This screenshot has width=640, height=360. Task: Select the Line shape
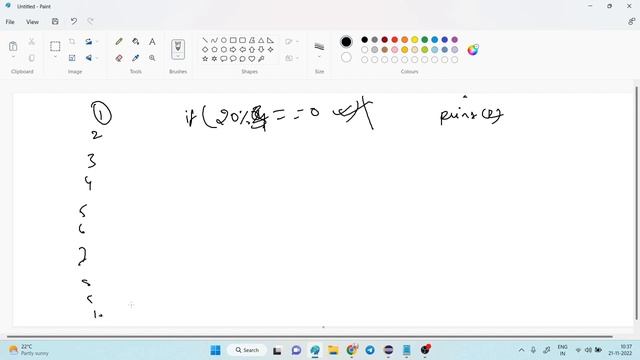click(x=205, y=40)
